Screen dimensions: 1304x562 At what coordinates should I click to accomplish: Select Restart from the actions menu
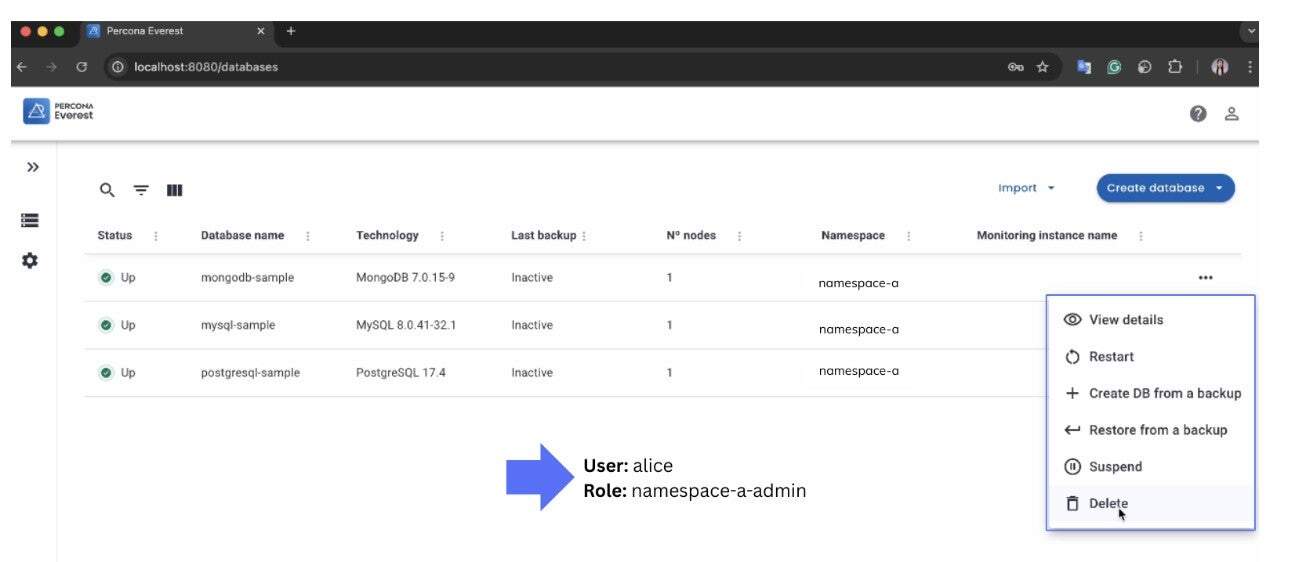pos(1111,357)
